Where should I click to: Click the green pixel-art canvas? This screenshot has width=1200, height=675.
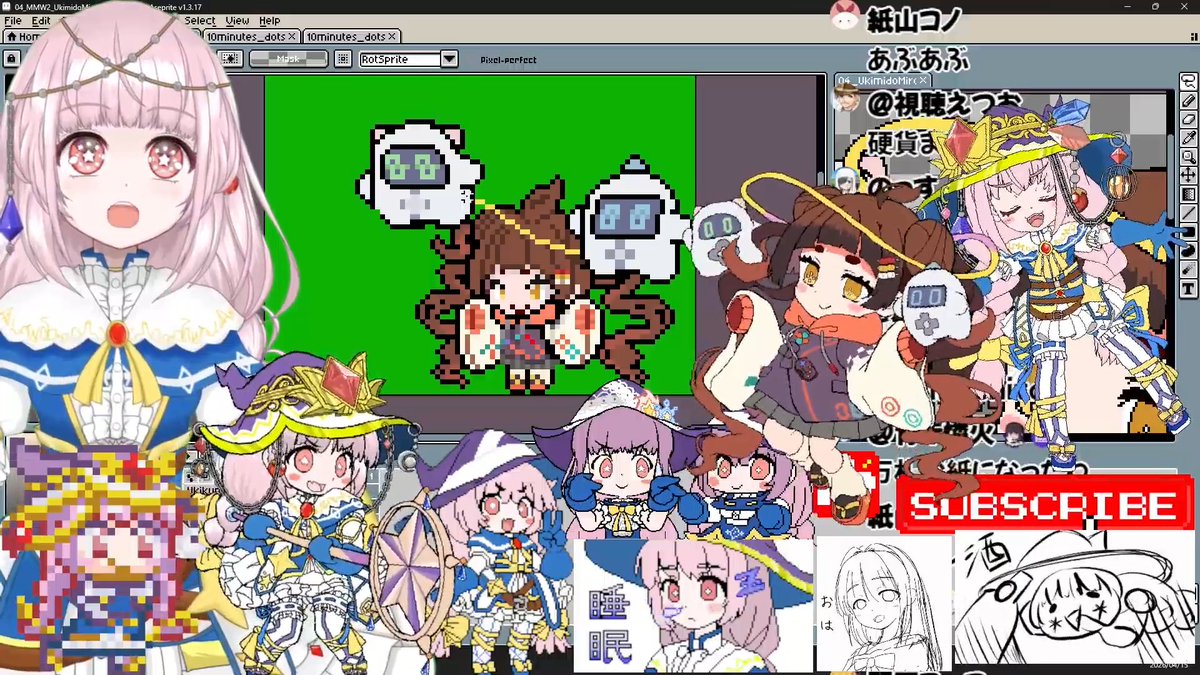pos(479,235)
